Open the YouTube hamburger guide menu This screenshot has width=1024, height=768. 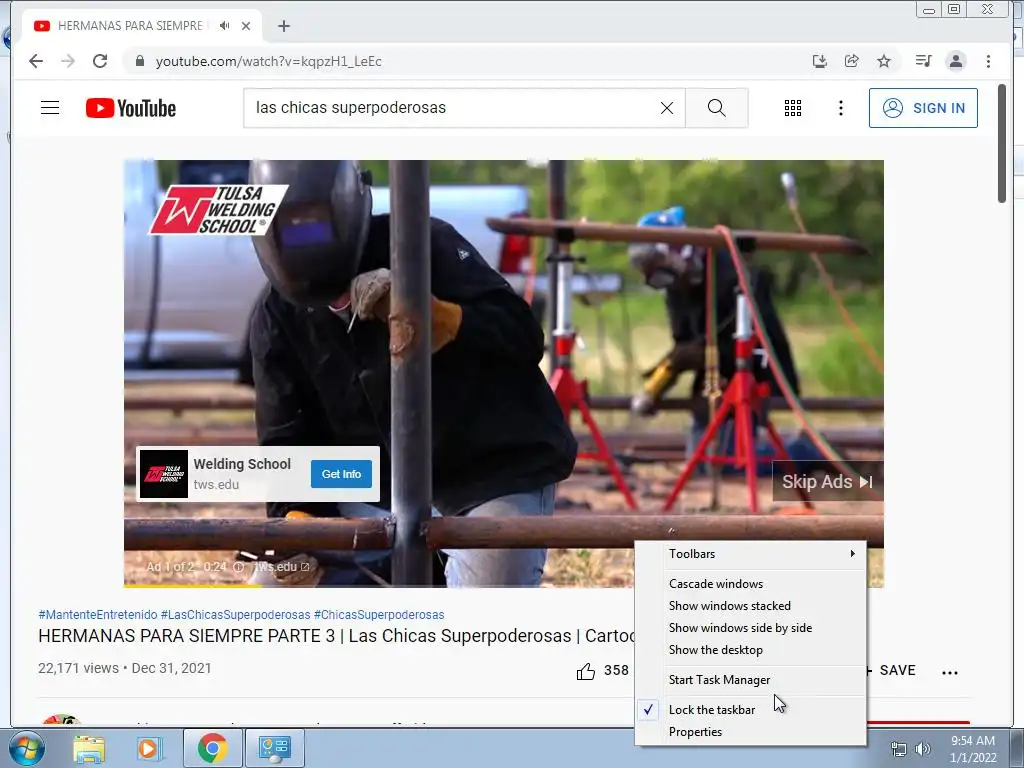point(50,108)
